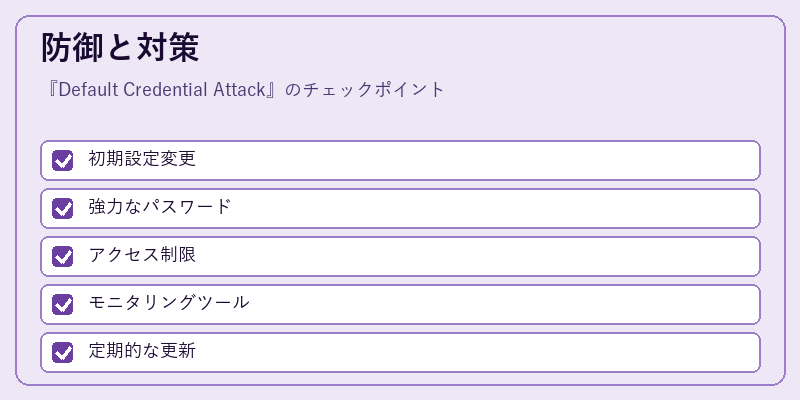Toggle the 定期的な更新 checkbox
This screenshot has width=800, height=400.
pyautogui.click(x=62, y=352)
